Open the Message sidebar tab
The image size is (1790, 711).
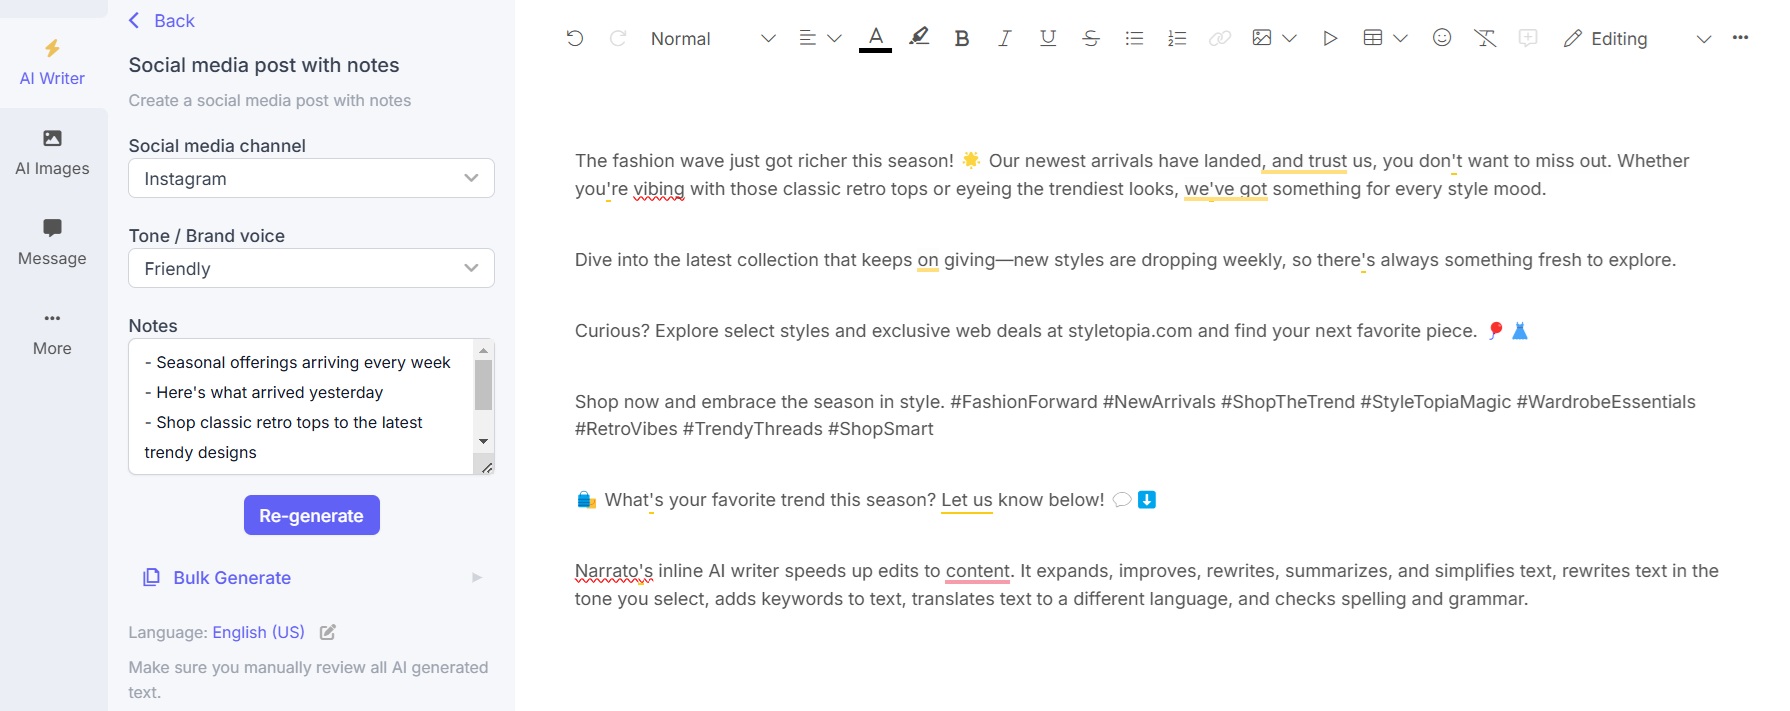pos(52,242)
